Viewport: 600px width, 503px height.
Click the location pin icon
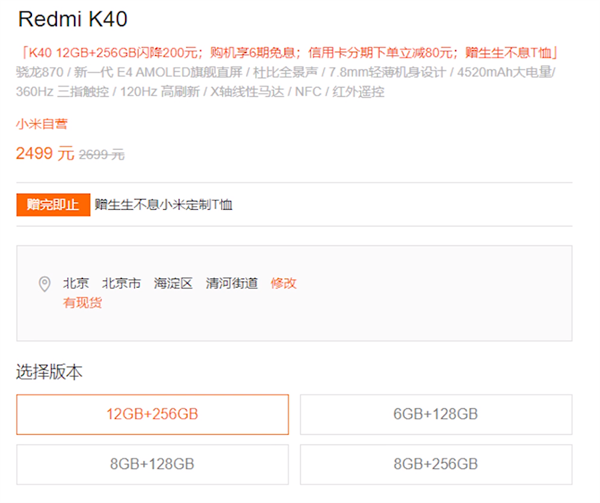(x=45, y=284)
